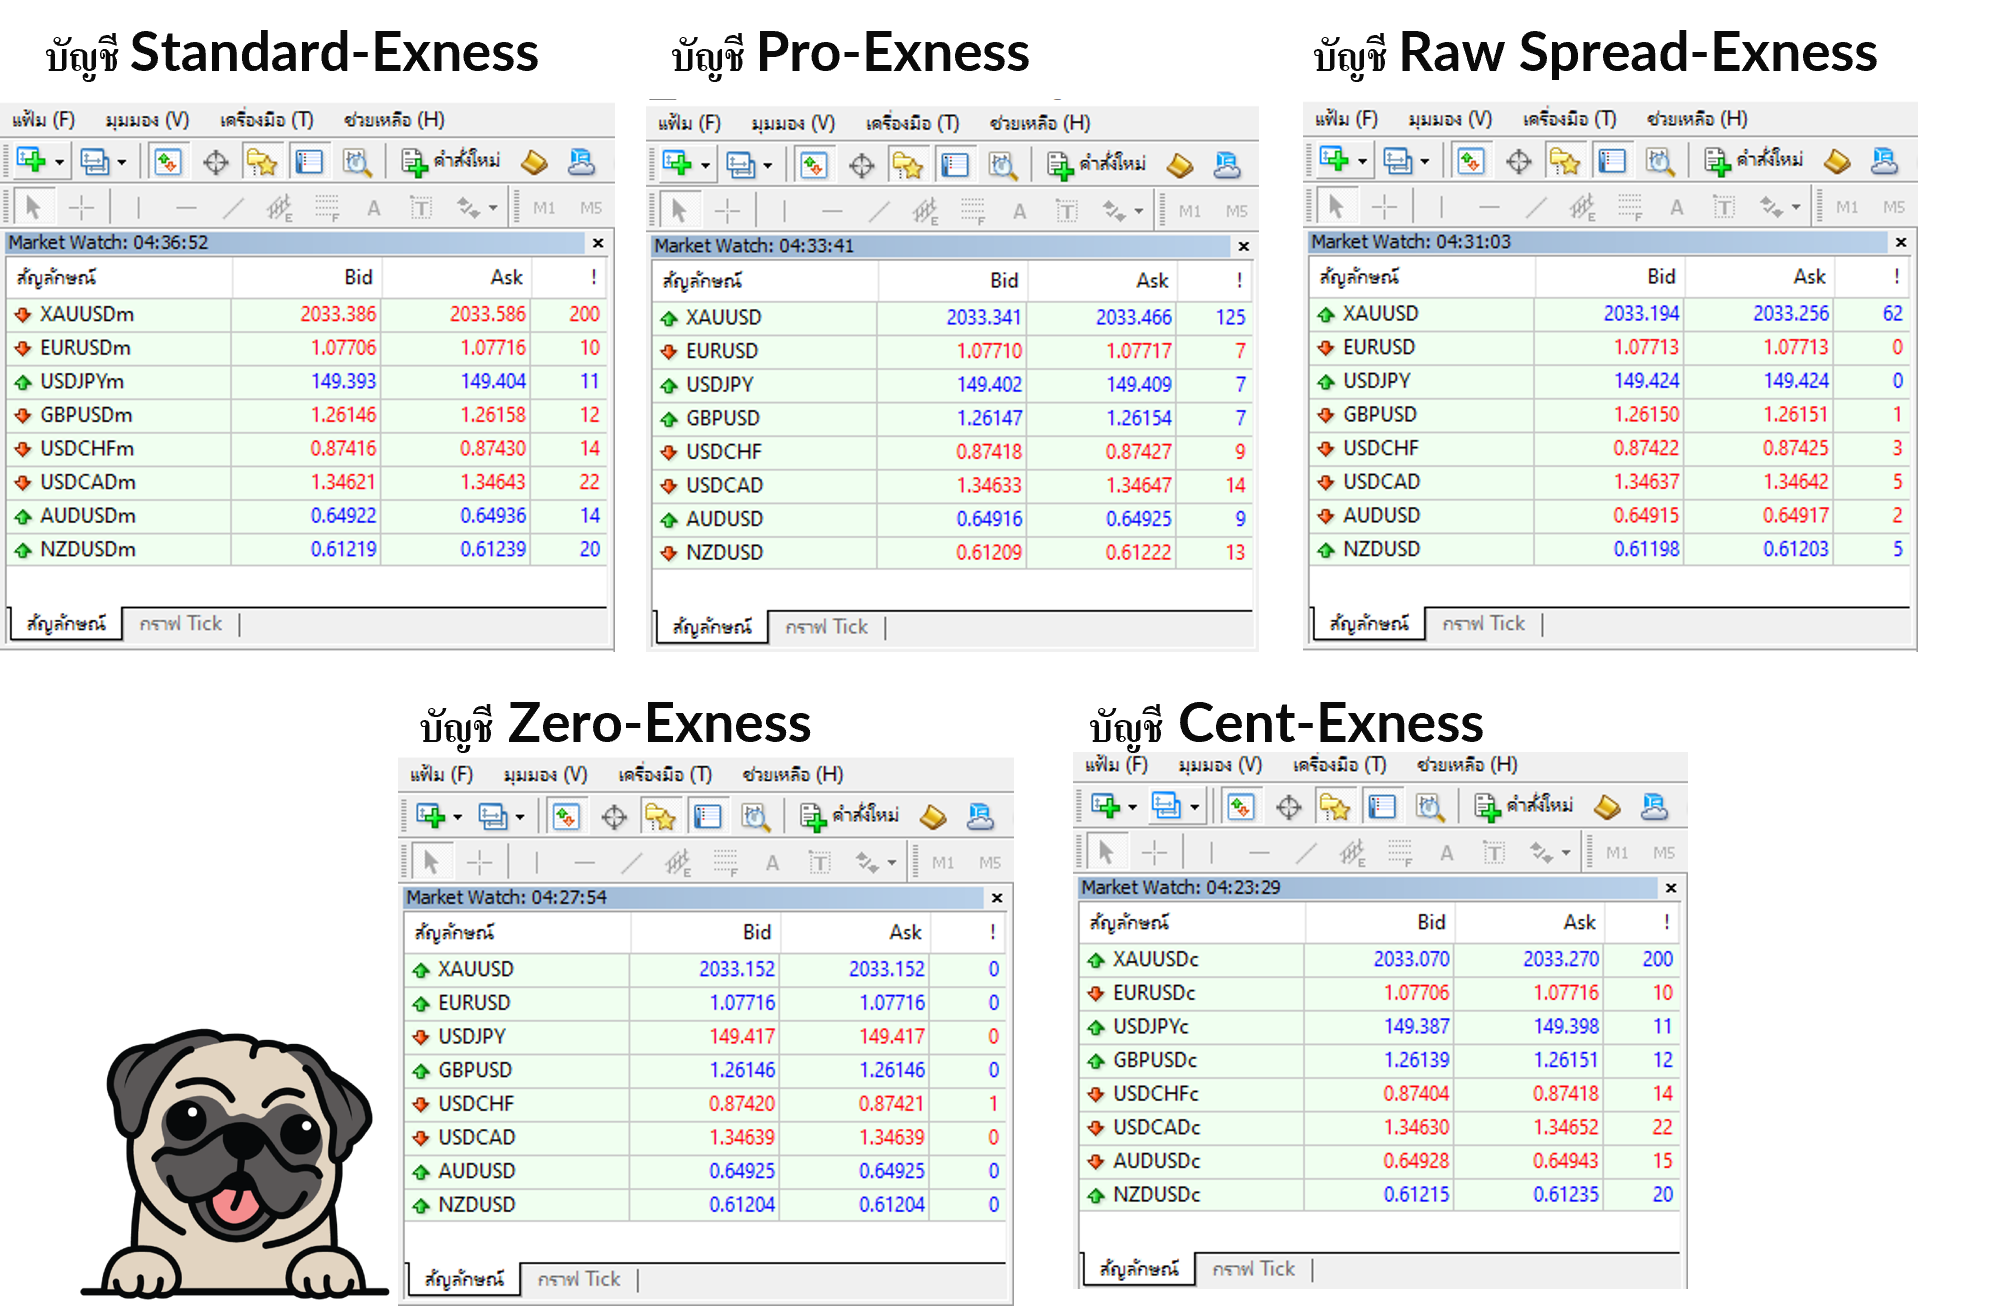
Task: Close Market Watch panel in Pro-Exness window
Action: (x=1243, y=246)
